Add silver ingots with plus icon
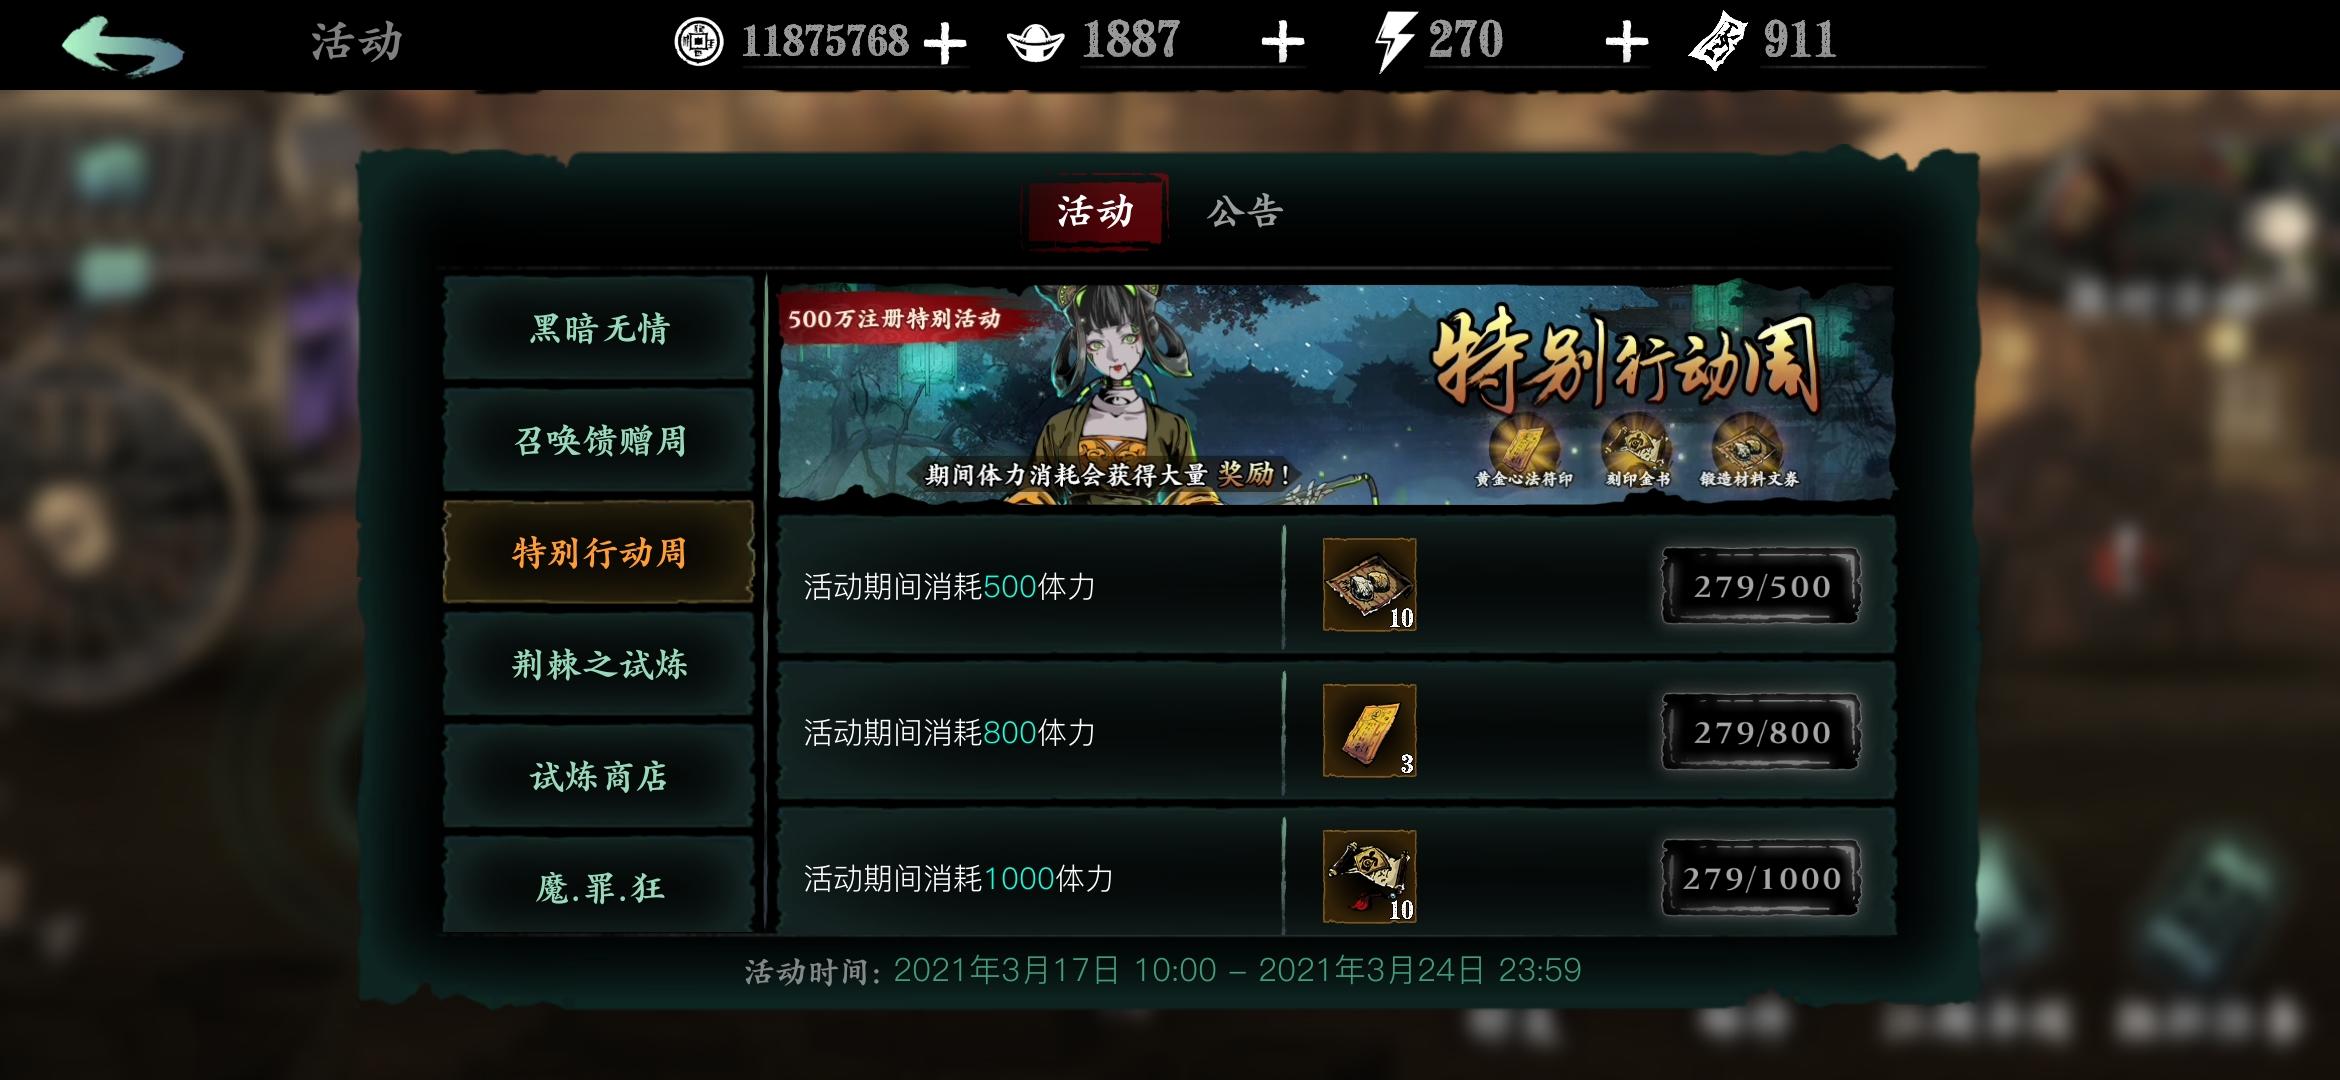 tap(1283, 43)
